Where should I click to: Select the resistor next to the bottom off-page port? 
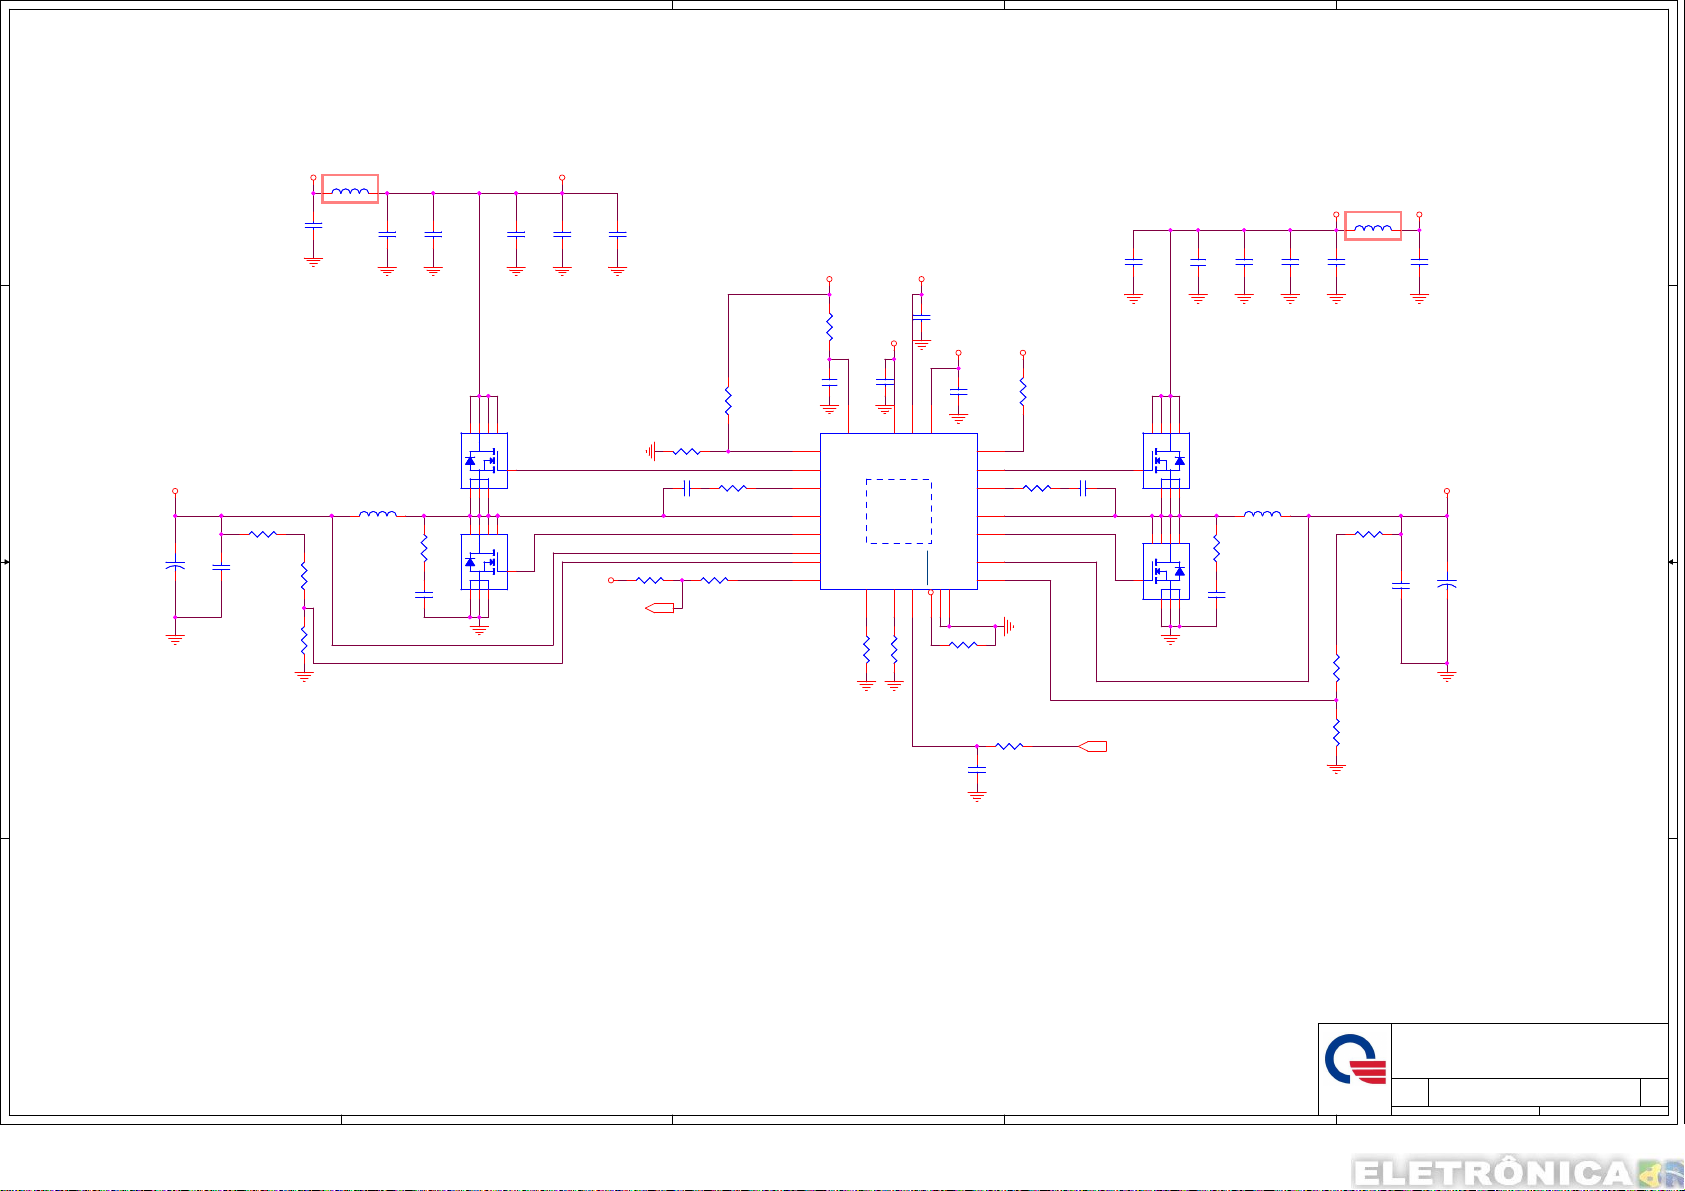click(1009, 746)
